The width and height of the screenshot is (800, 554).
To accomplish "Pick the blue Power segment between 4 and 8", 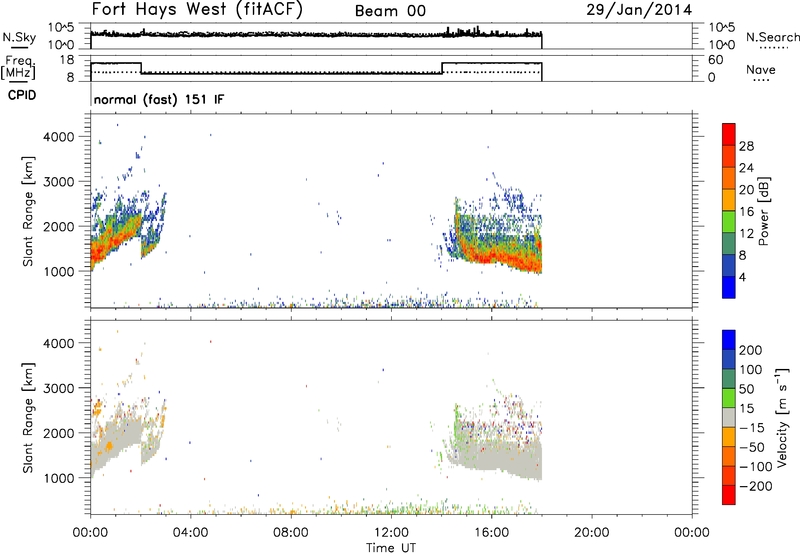I will pyautogui.click(x=729, y=265).
